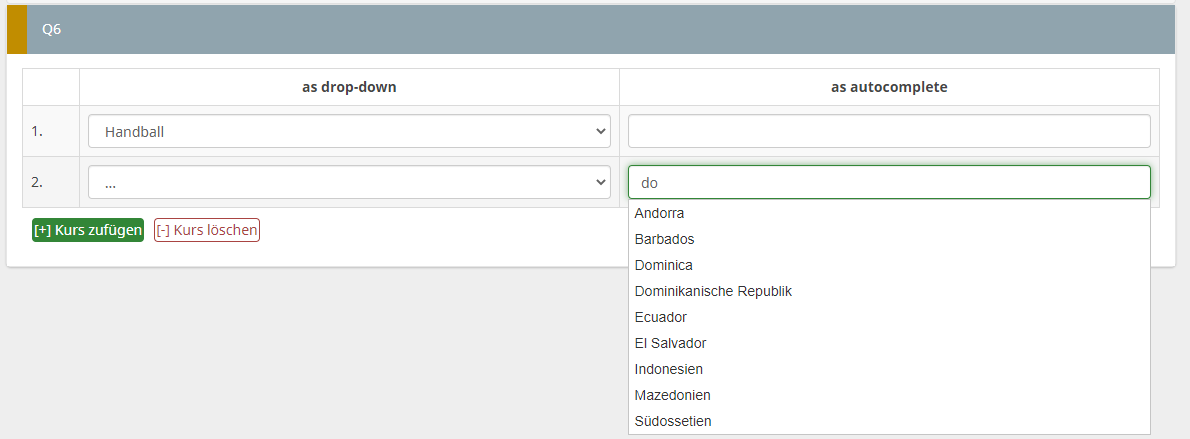Screen dimensions: 1190x439
Task: Open the Handball drop-down in row 1
Action: click(349, 131)
